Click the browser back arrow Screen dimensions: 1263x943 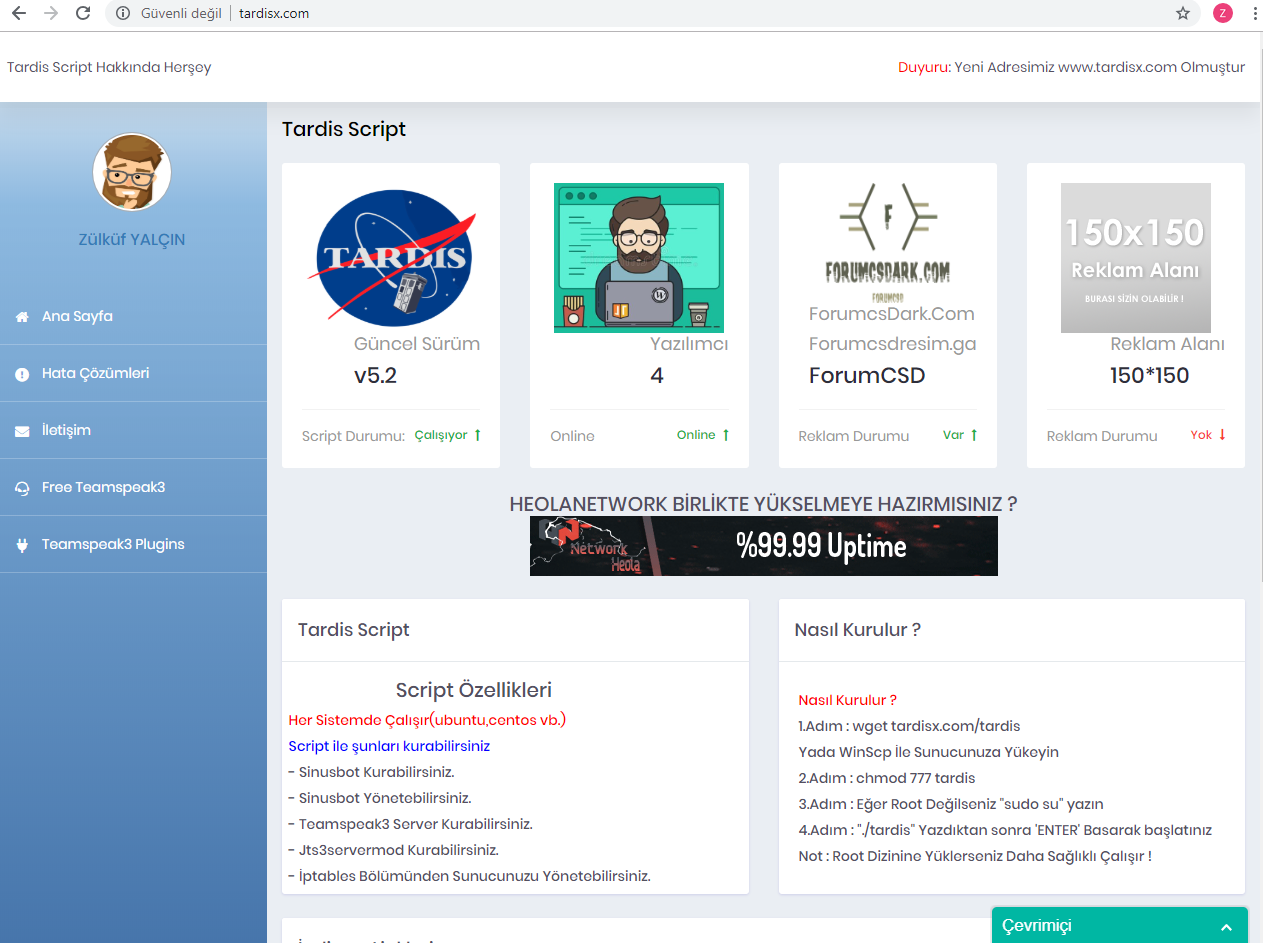click(x=18, y=13)
